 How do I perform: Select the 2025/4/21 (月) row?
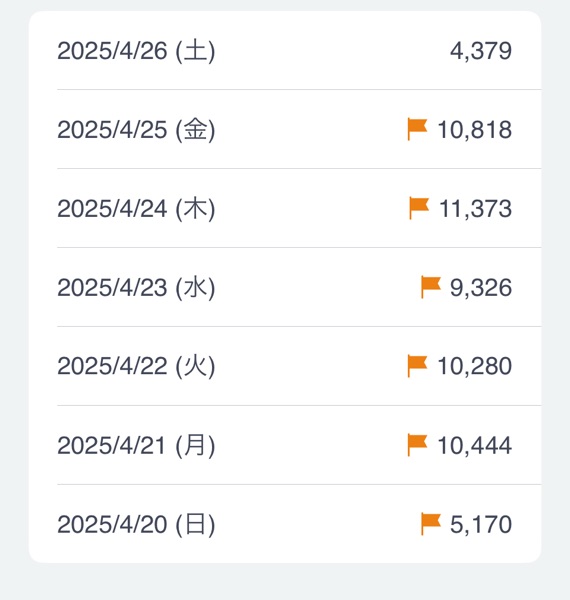pyautogui.click(x=285, y=445)
